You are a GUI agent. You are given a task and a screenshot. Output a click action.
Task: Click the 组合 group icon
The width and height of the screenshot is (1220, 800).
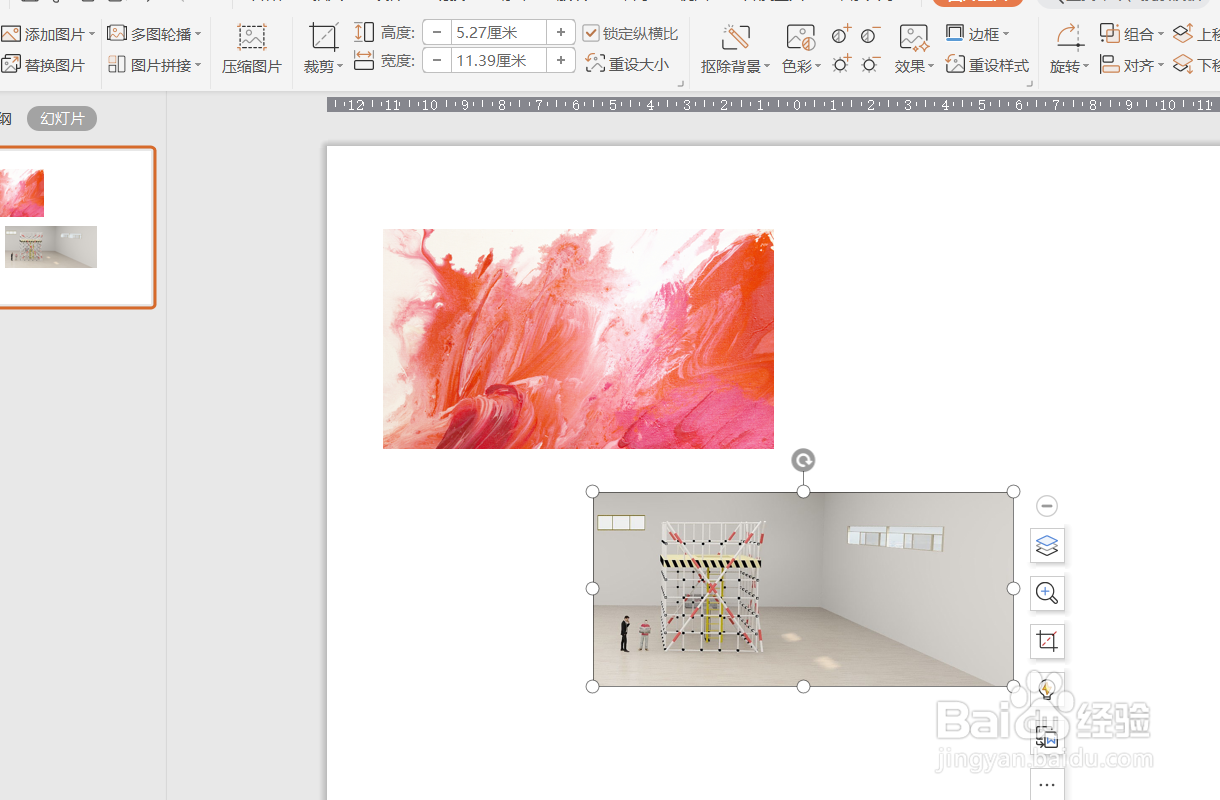[1110, 34]
